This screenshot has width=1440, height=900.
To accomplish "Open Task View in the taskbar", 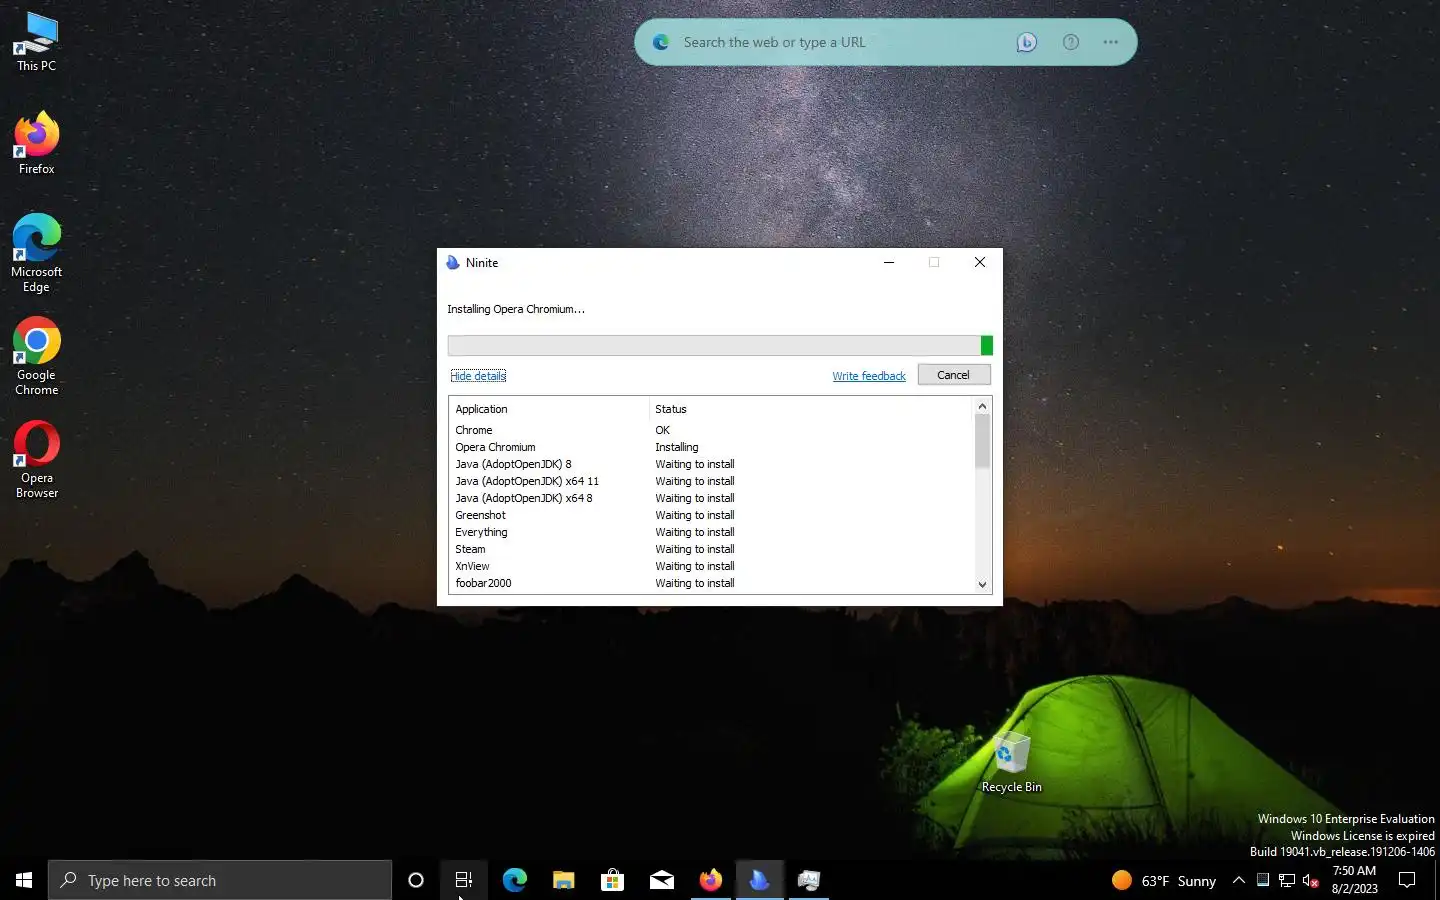I will 464,880.
